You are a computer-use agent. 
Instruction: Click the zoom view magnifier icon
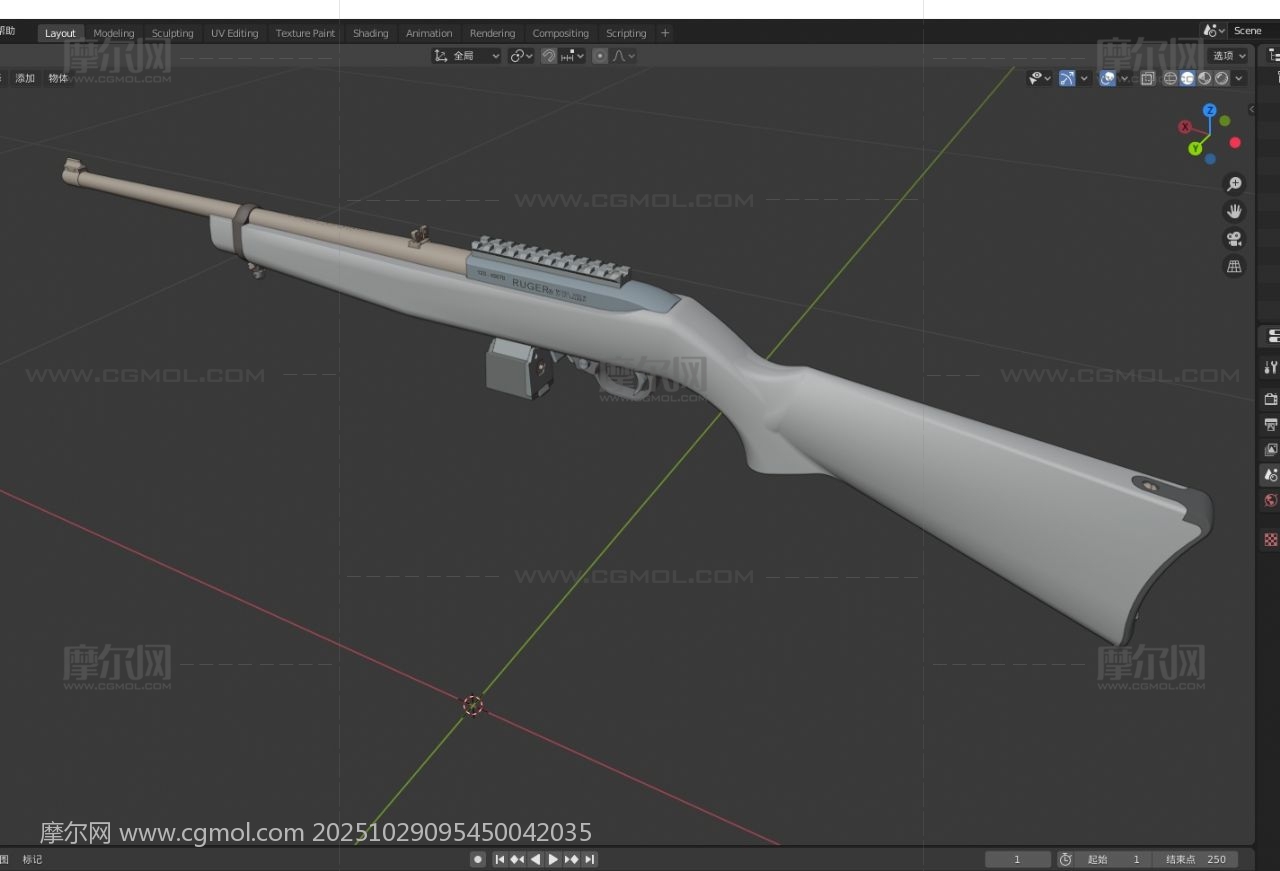(x=1234, y=184)
